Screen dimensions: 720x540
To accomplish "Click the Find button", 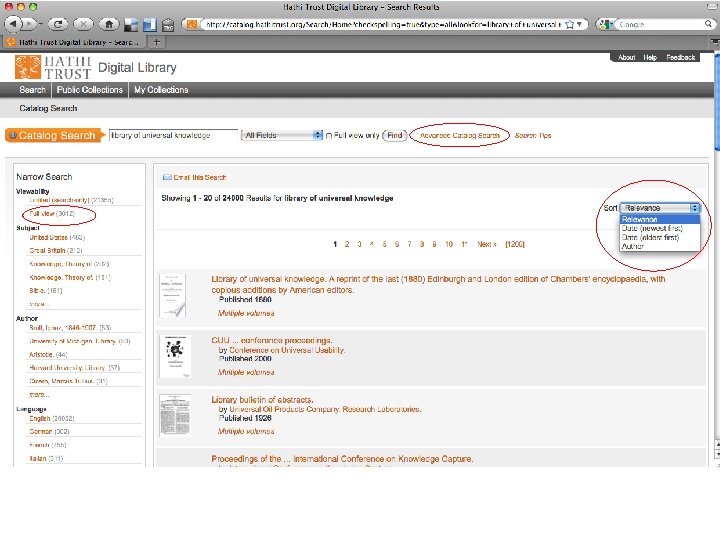I will pyautogui.click(x=394, y=135).
